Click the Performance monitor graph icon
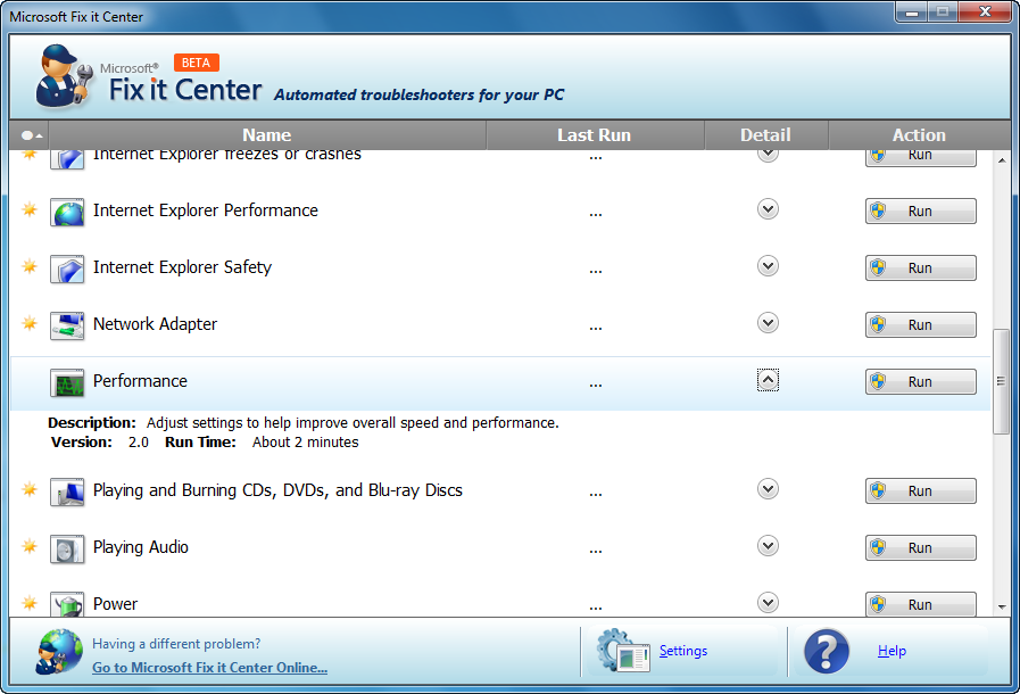 pos(67,382)
